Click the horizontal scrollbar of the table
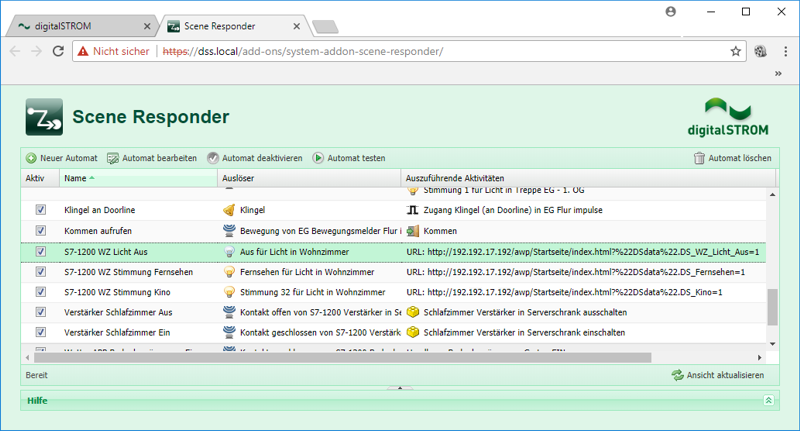 click(350, 357)
